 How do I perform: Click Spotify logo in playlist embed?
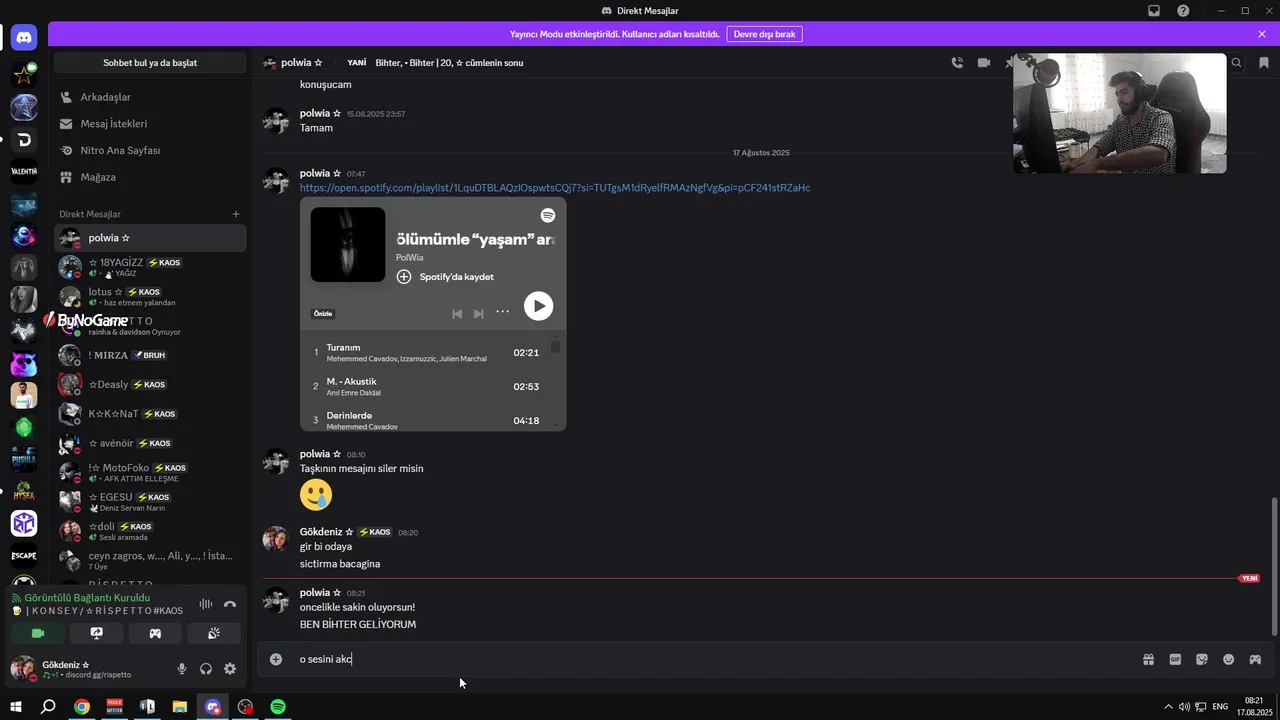(x=548, y=215)
